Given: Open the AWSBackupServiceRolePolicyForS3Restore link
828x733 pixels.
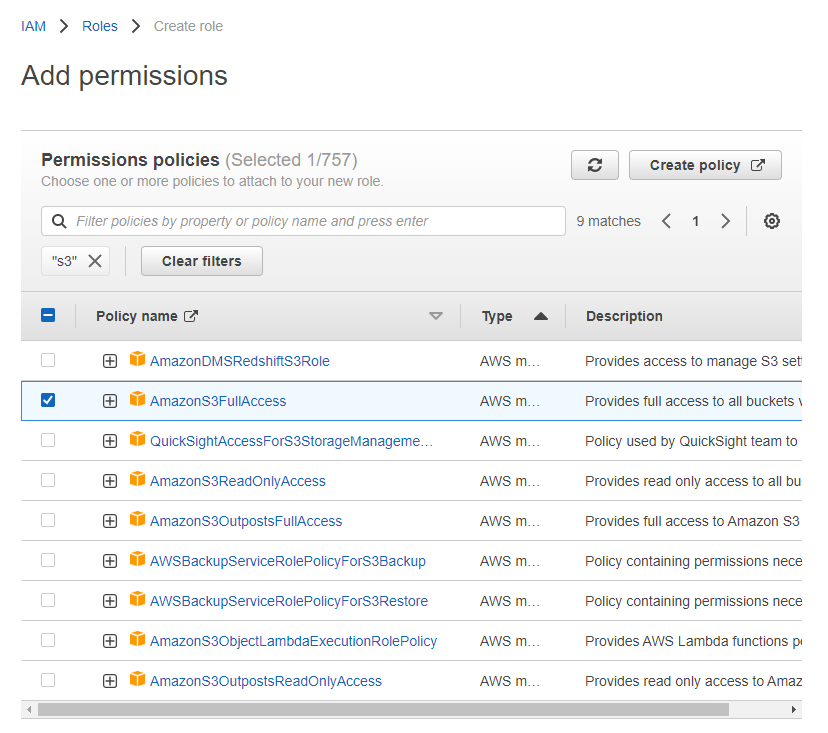Looking at the screenshot, I should click(x=289, y=602).
